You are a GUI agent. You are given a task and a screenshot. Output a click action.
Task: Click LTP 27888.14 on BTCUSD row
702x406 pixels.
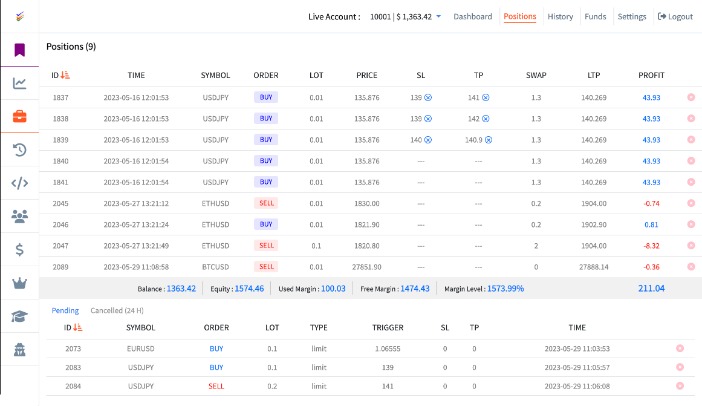coord(594,267)
